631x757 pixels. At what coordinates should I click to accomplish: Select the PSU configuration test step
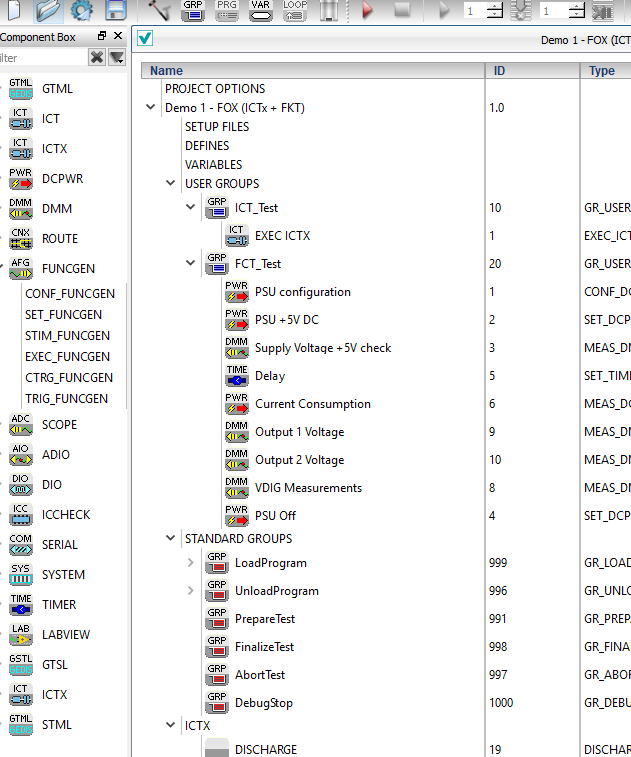[x=302, y=292]
